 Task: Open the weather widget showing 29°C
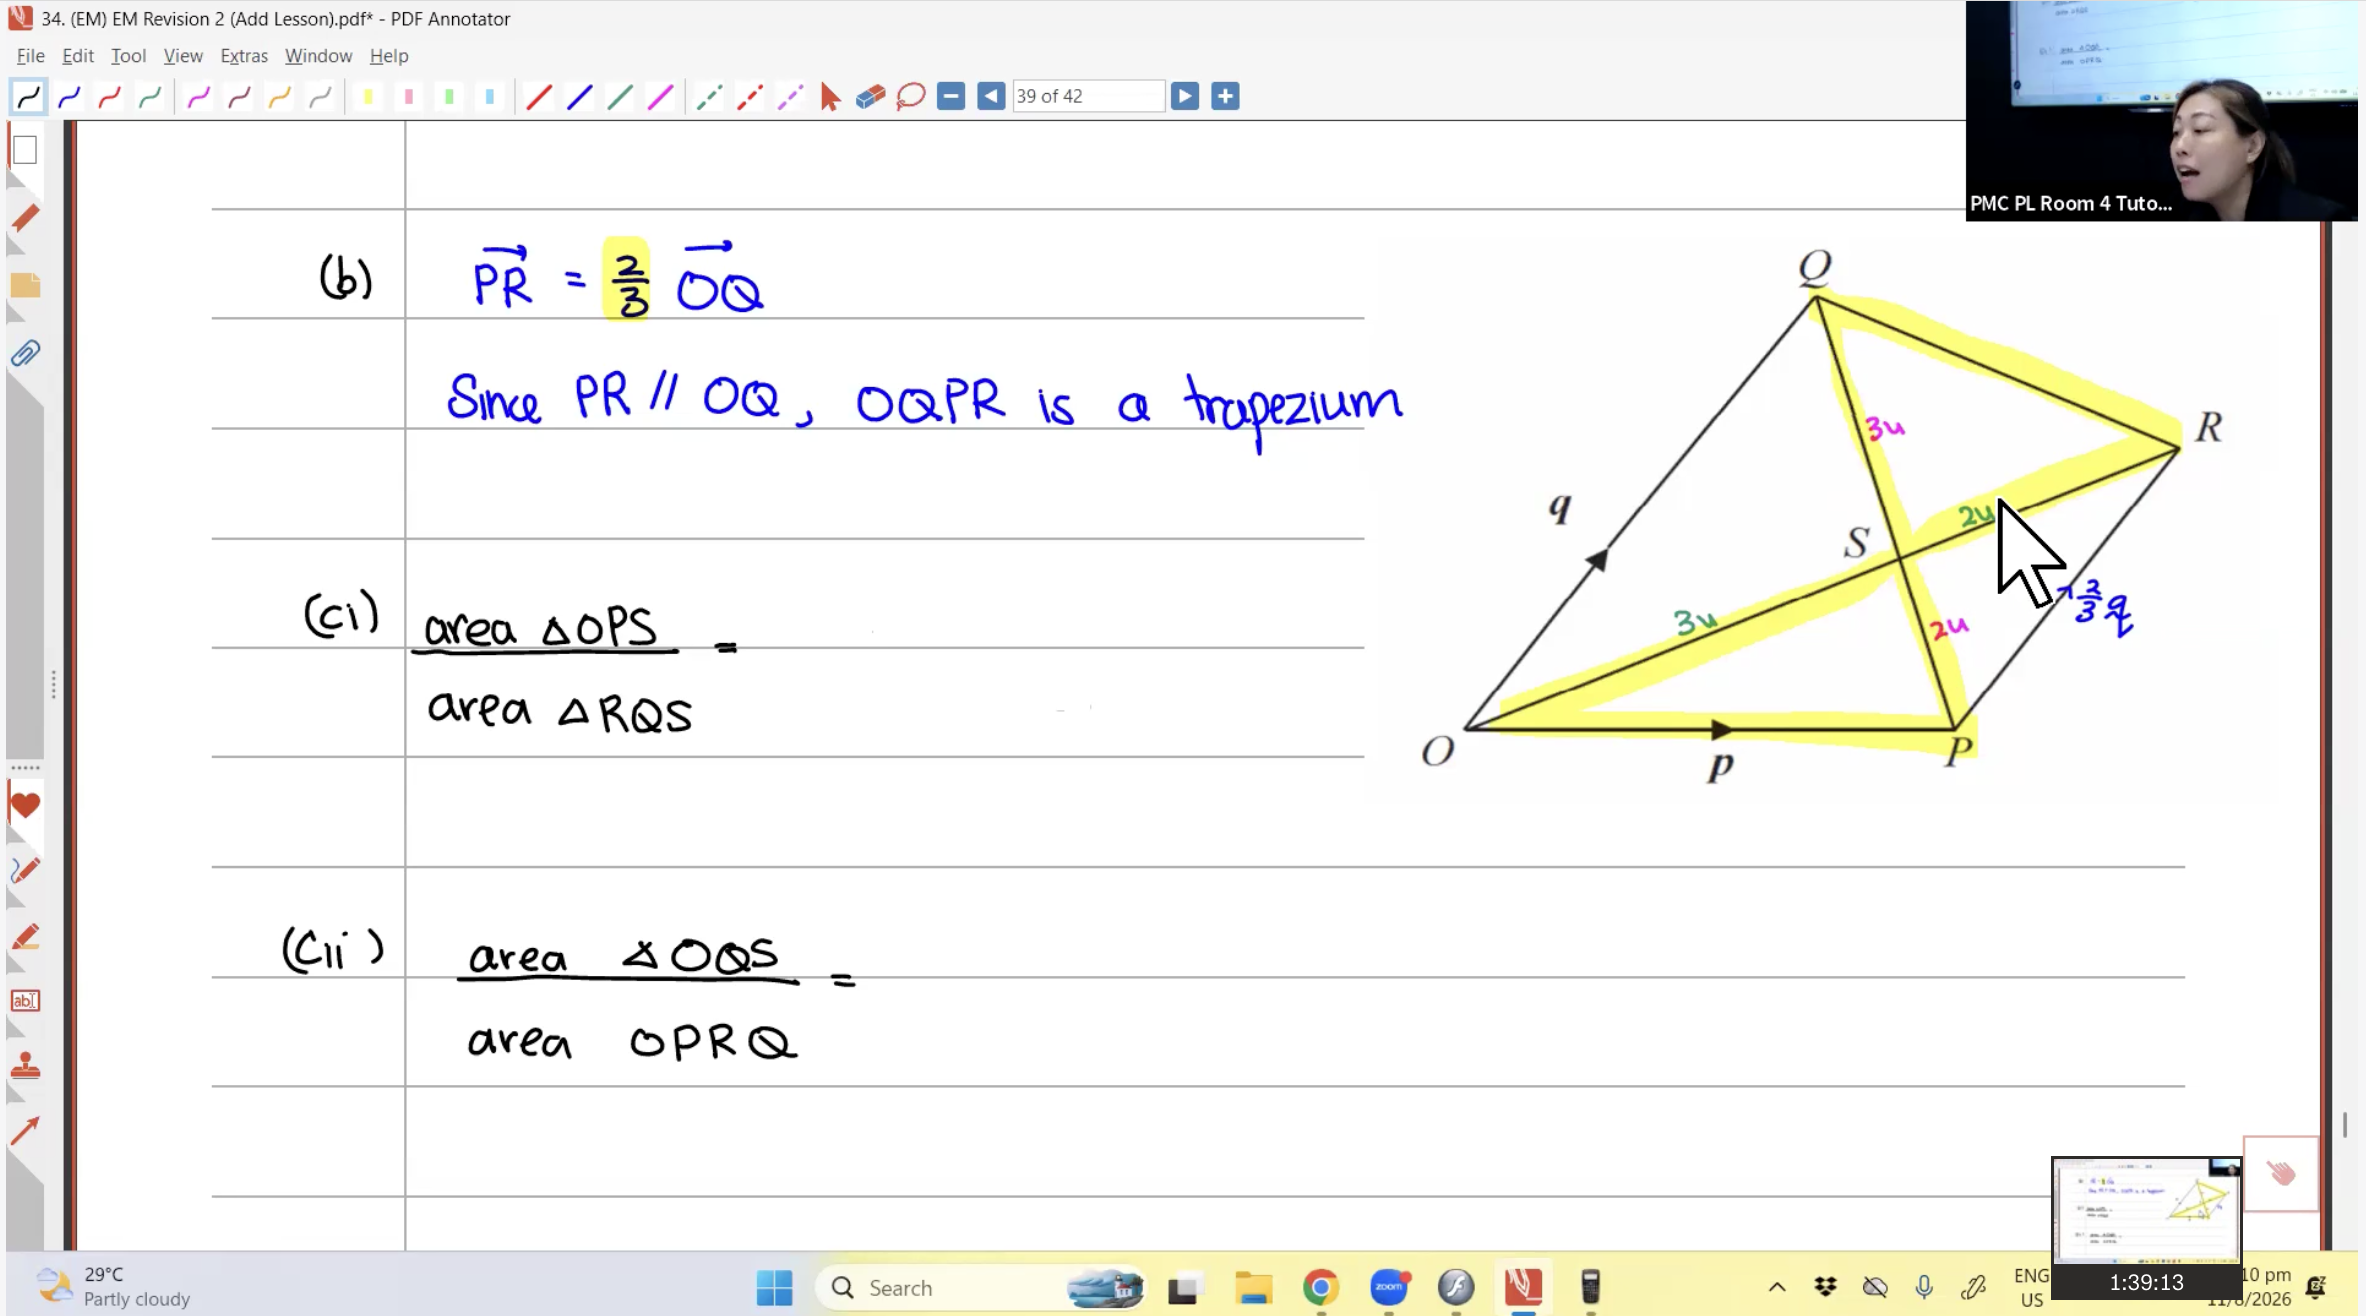click(x=114, y=1287)
